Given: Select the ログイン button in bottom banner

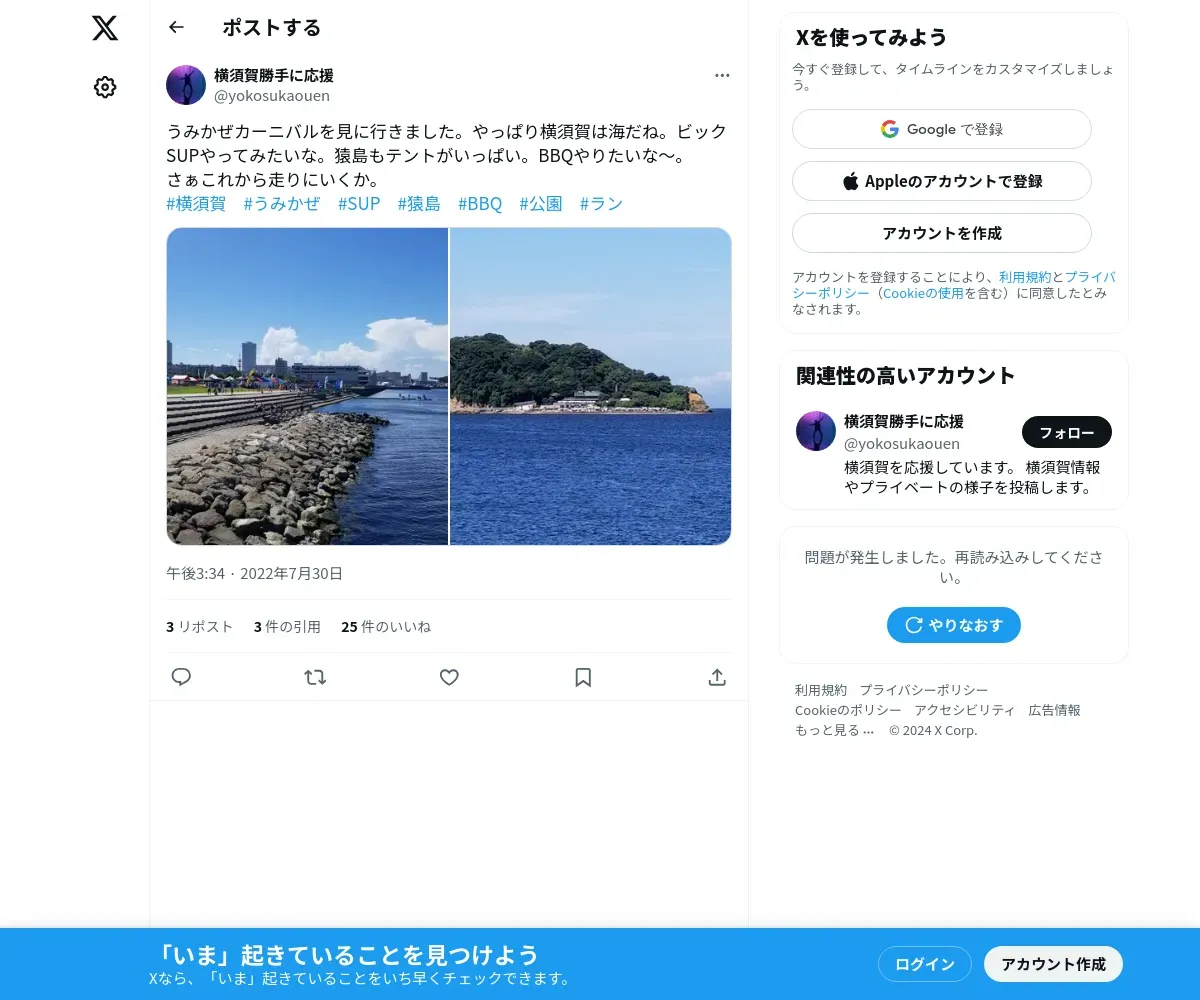Looking at the screenshot, I should pyautogui.click(x=925, y=964).
